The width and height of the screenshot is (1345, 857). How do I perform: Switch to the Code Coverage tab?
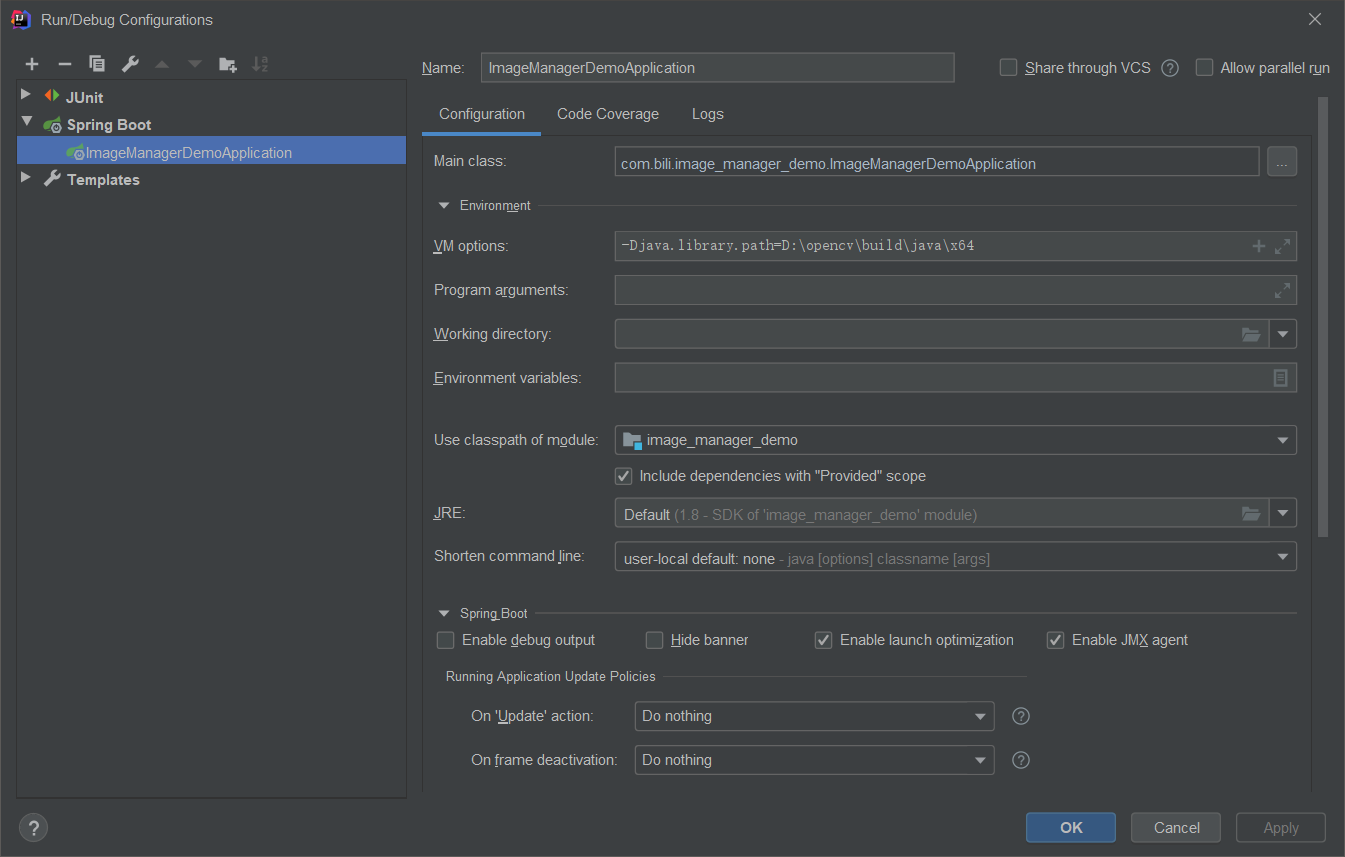(608, 114)
